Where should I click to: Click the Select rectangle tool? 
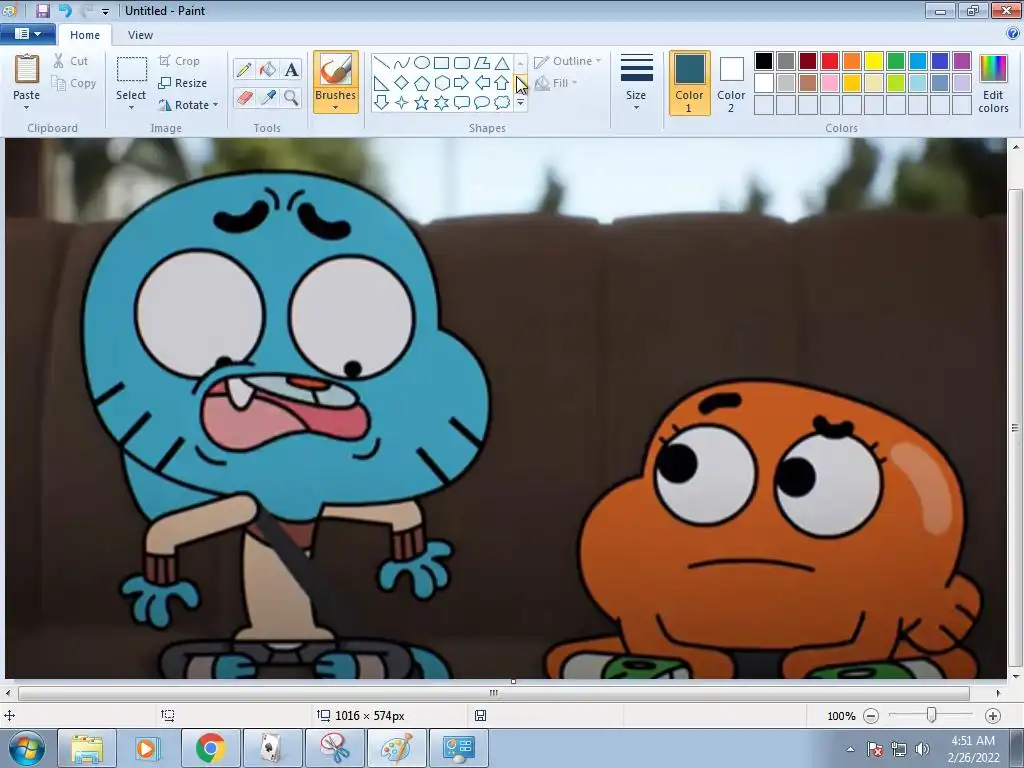coord(132,71)
